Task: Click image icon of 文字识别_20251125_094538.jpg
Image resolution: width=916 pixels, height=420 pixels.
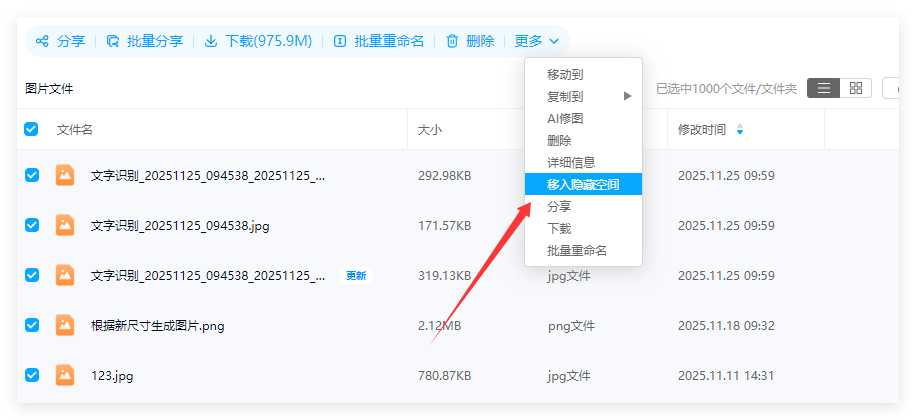Action: click(x=65, y=225)
